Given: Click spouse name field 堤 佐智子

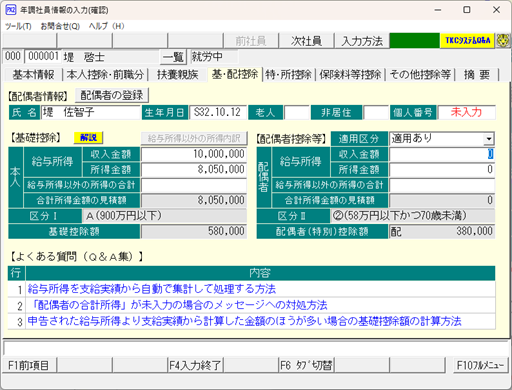Looking at the screenshot, I should pyautogui.click(x=91, y=112).
